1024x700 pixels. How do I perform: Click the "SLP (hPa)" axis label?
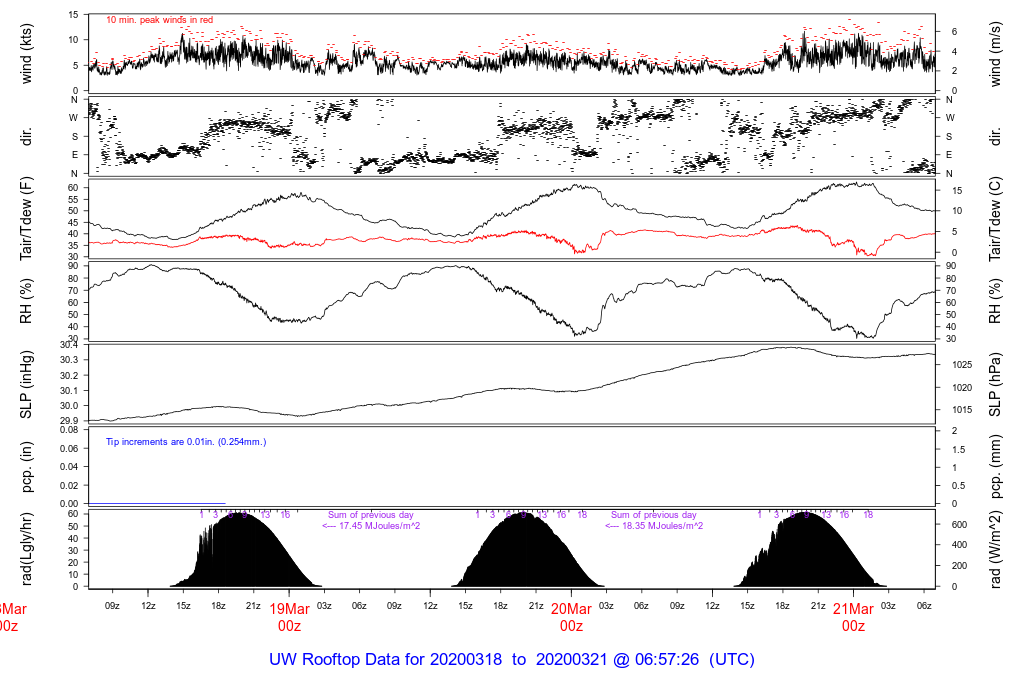pyautogui.click(x=995, y=385)
